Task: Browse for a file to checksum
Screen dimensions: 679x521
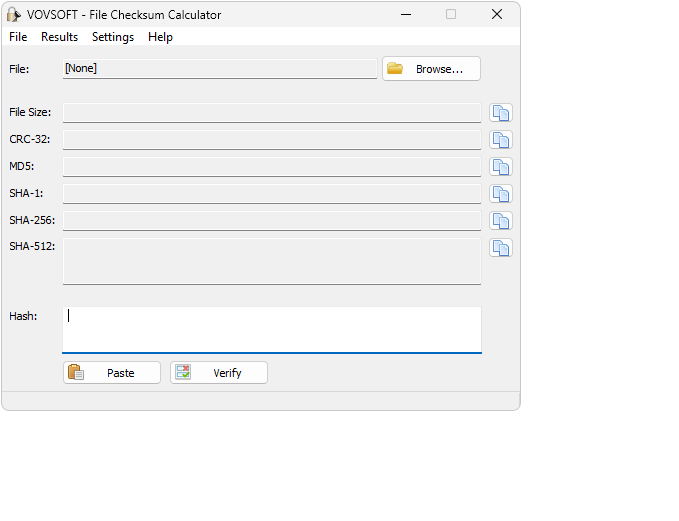Action: 431,68
